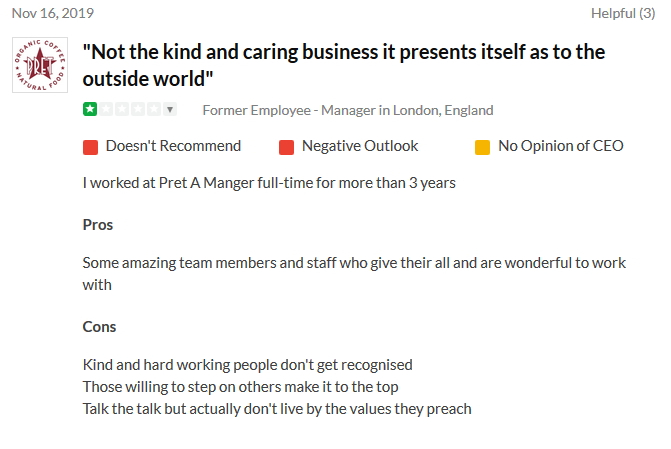This screenshot has width=671, height=449.
Task: Click the Former Employee job title line
Action: pyautogui.click(x=347, y=110)
